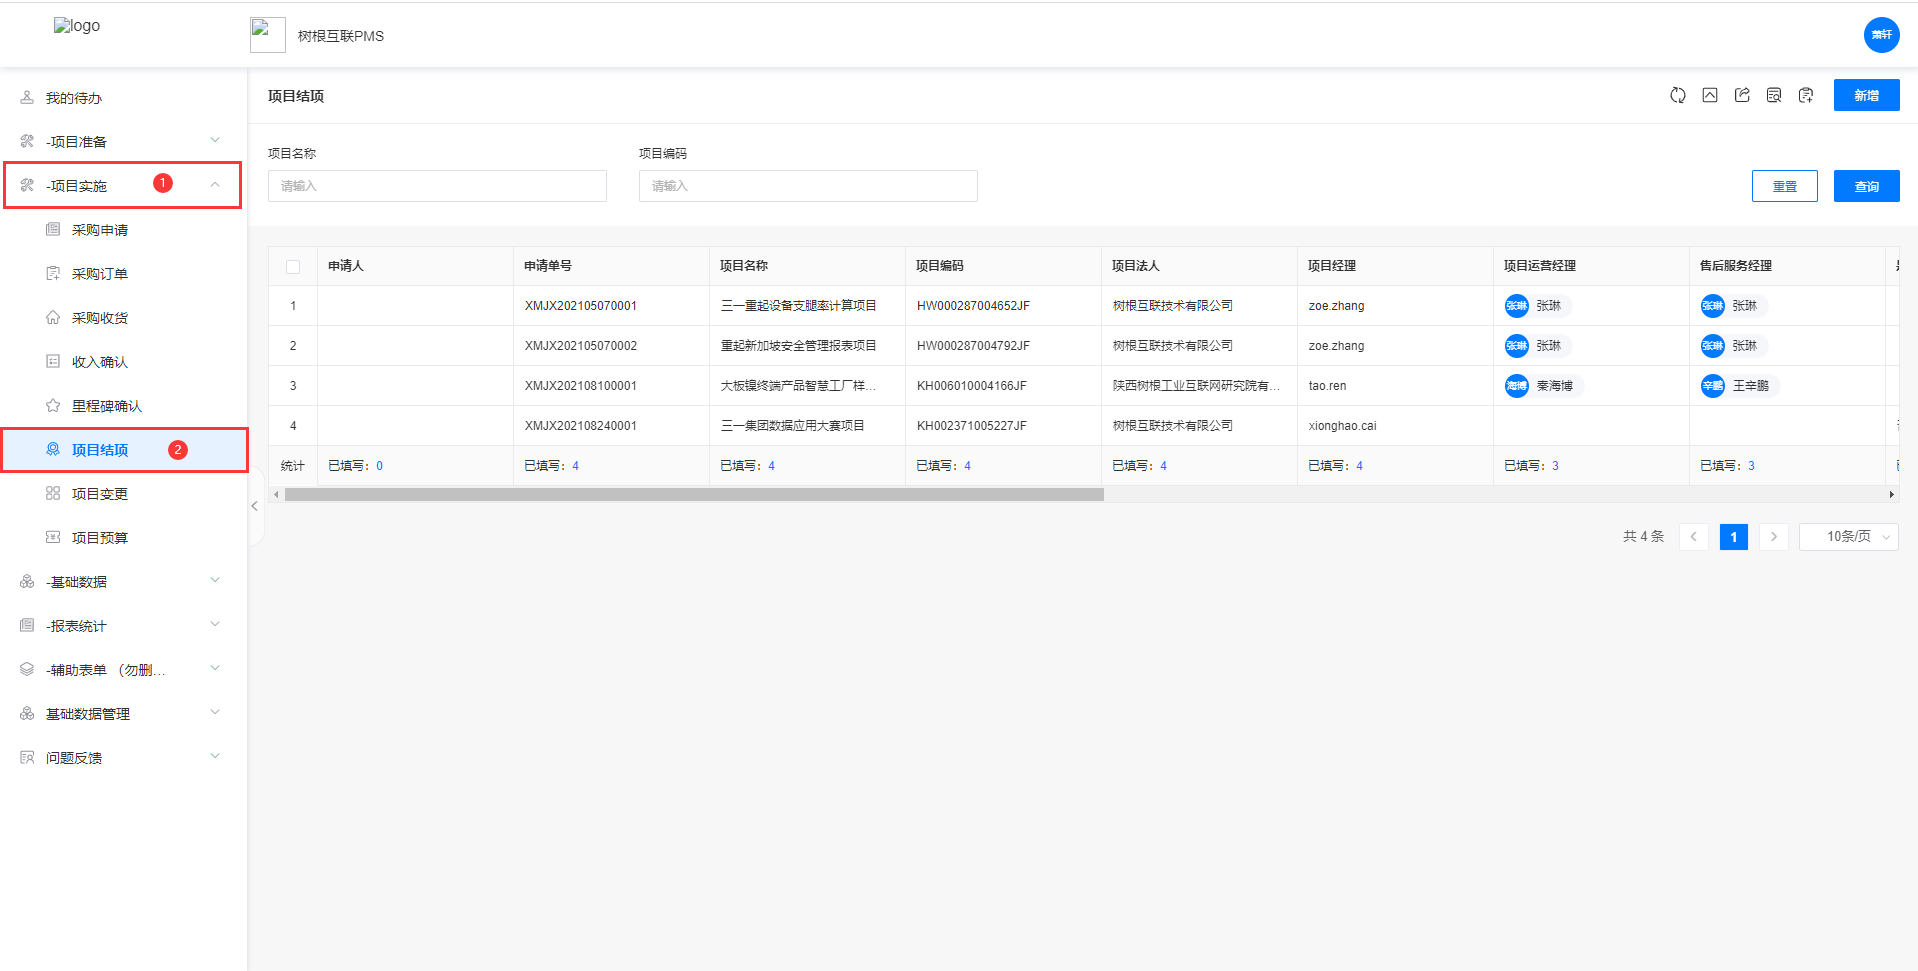
Task: Click the 重置 reset button
Action: 1784,186
